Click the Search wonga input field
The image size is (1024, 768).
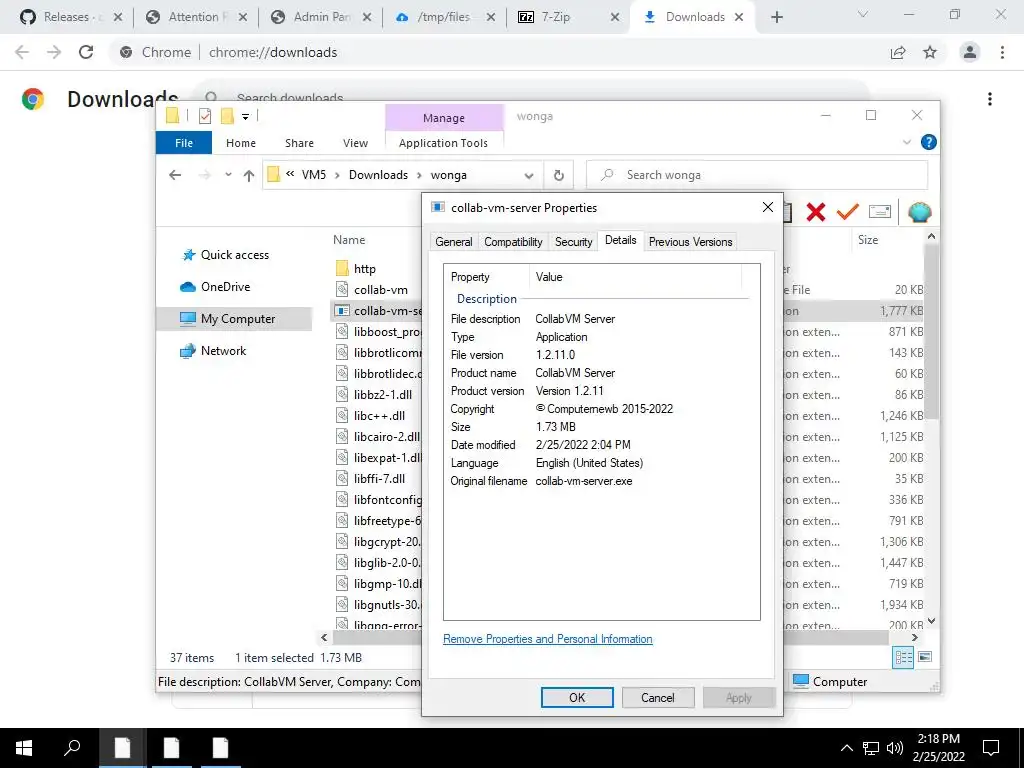tap(757, 175)
